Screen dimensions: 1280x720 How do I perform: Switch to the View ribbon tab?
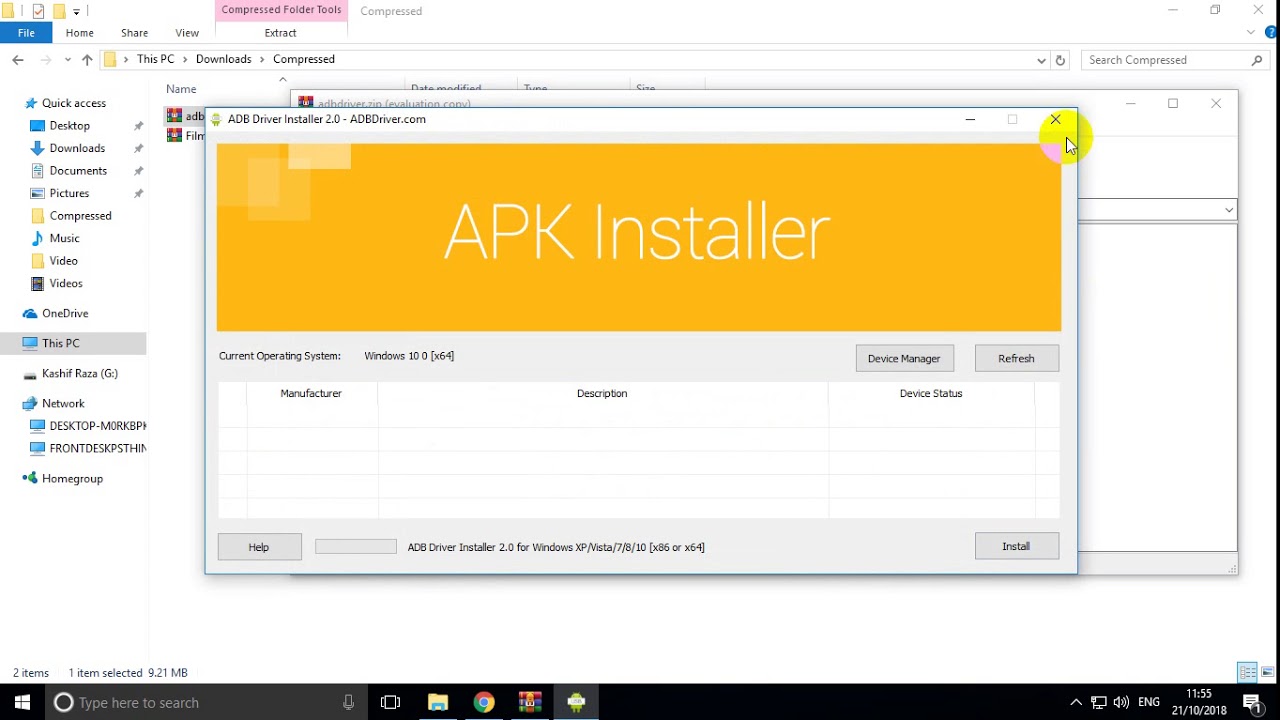coord(187,33)
